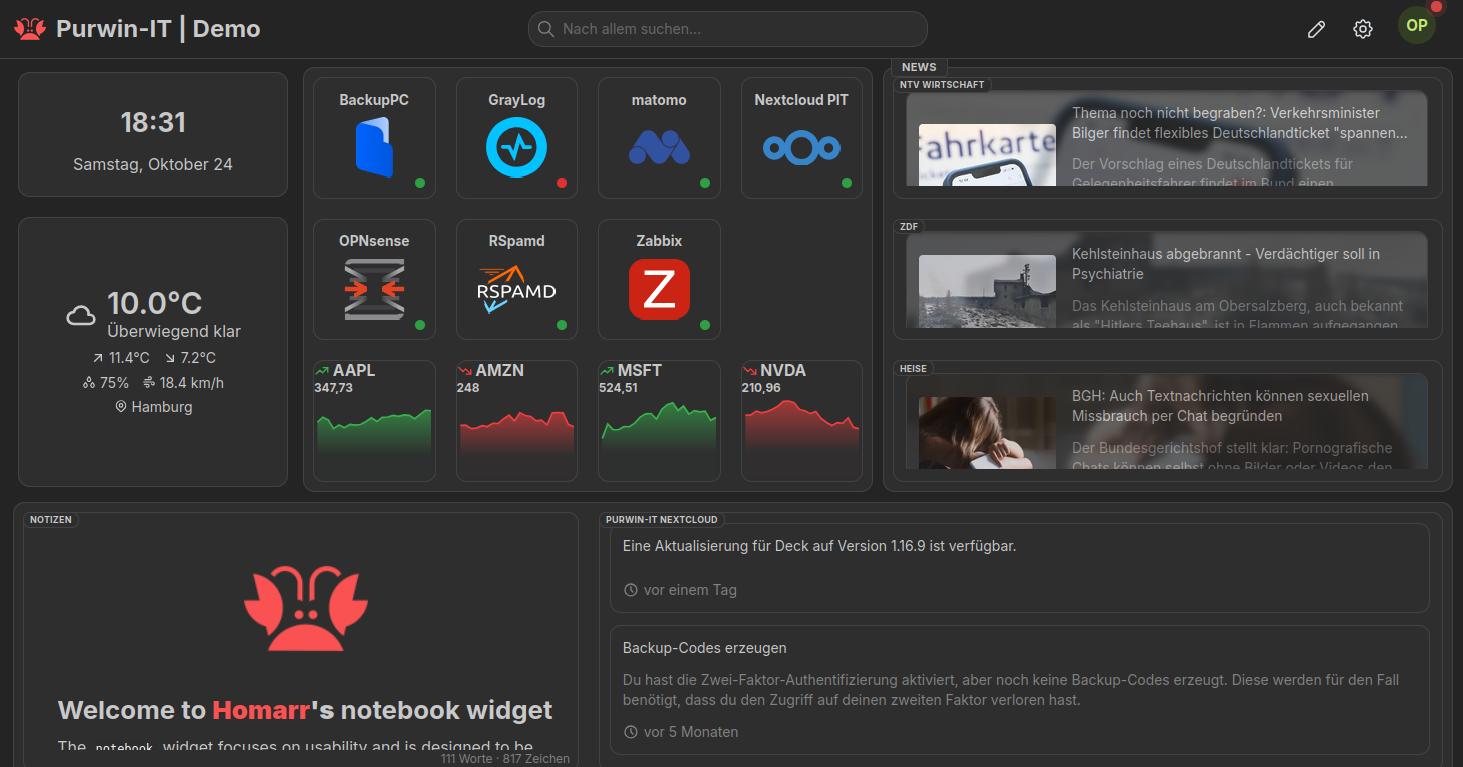The height and width of the screenshot is (767, 1463).
Task: Click the '111 Worte · 817 Zeichen' counter
Action: 505,759
